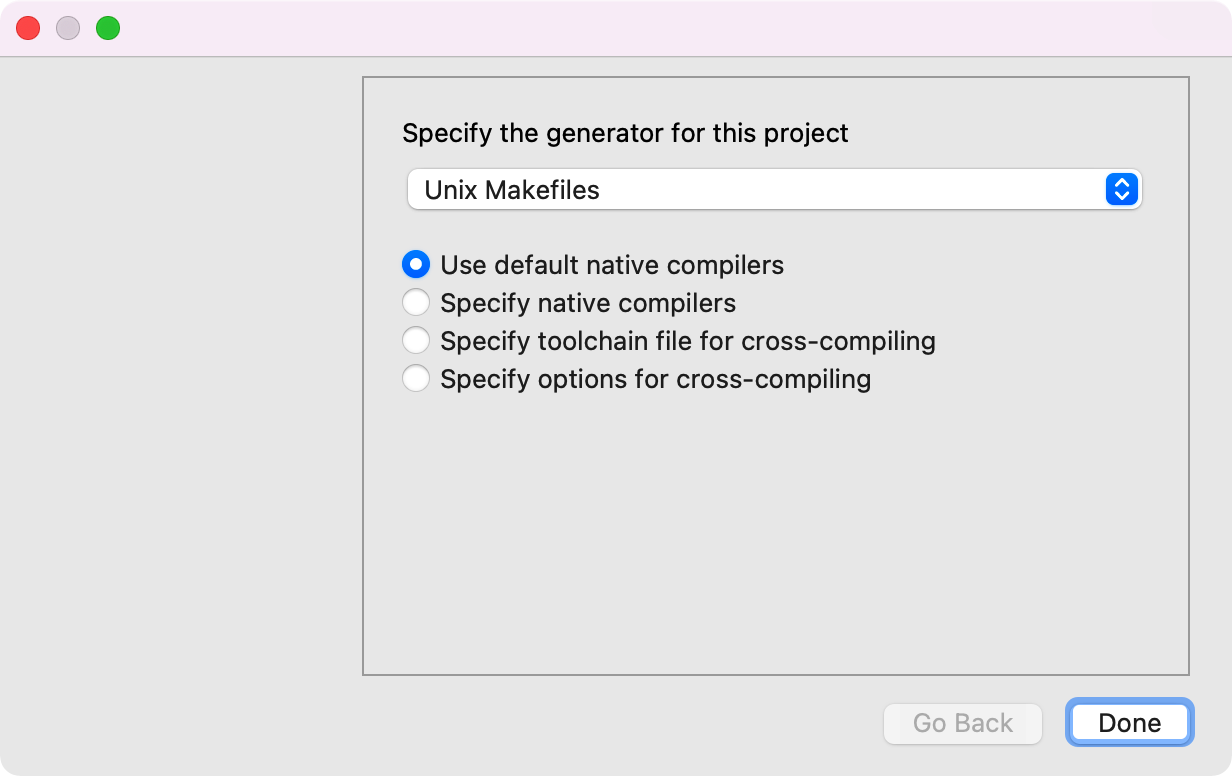Click the blank gray area left of panel
1232x776 pixels.
pos(180,400)
